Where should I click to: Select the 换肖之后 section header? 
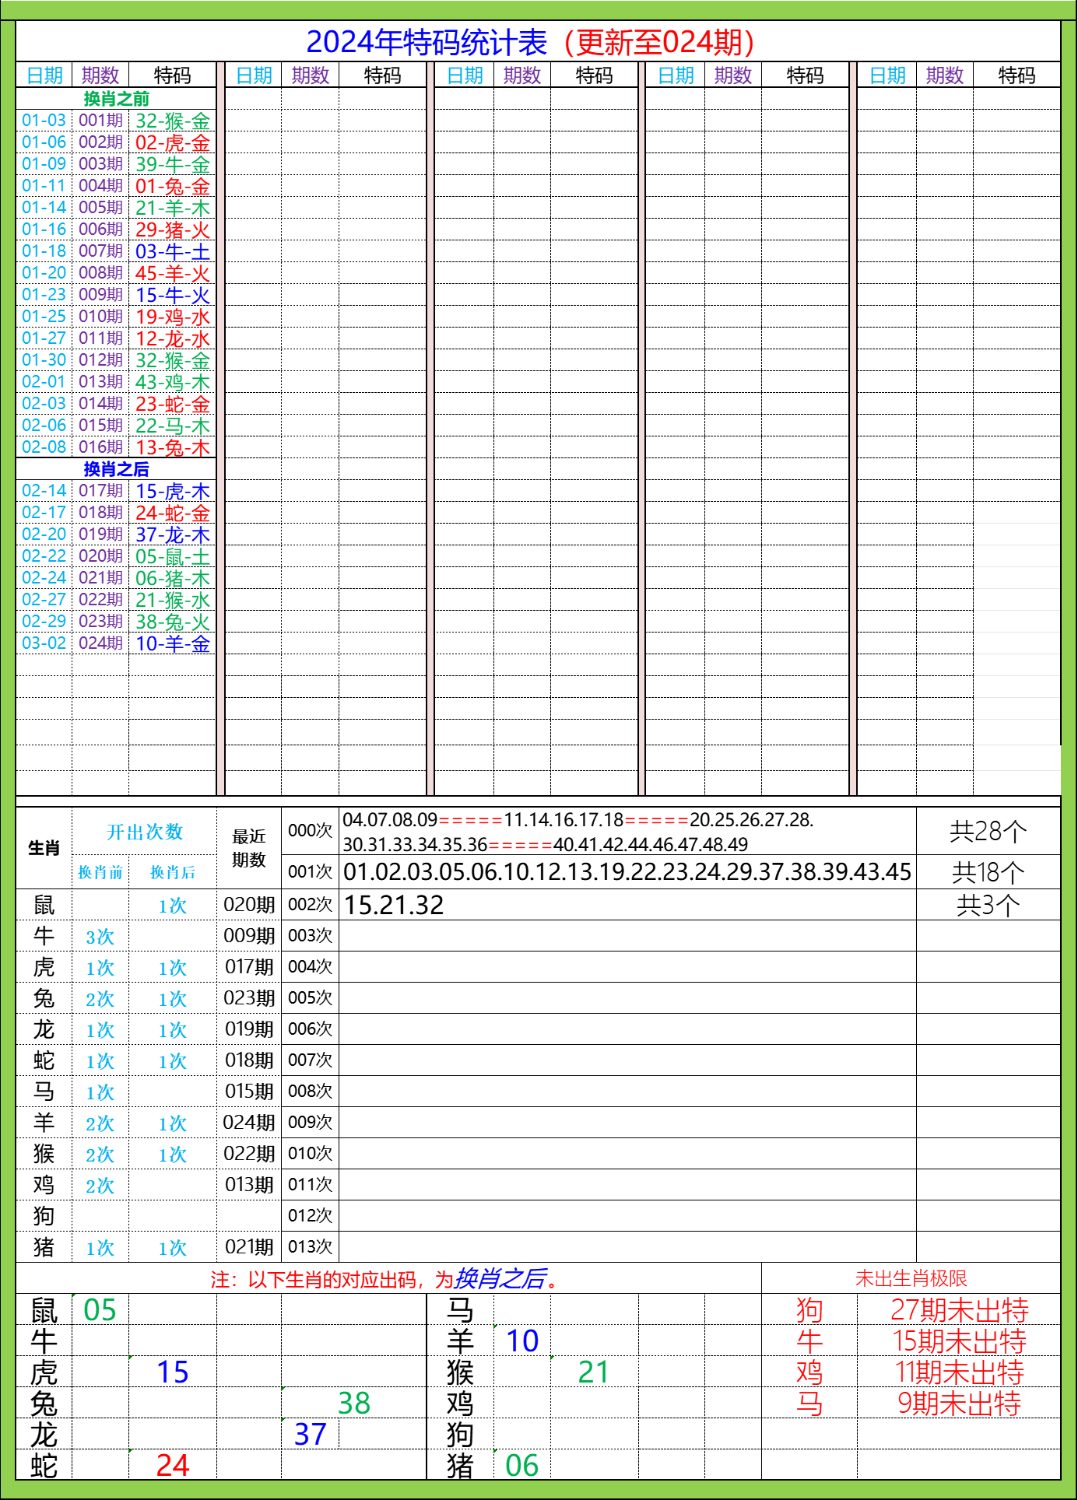point(115,469)
